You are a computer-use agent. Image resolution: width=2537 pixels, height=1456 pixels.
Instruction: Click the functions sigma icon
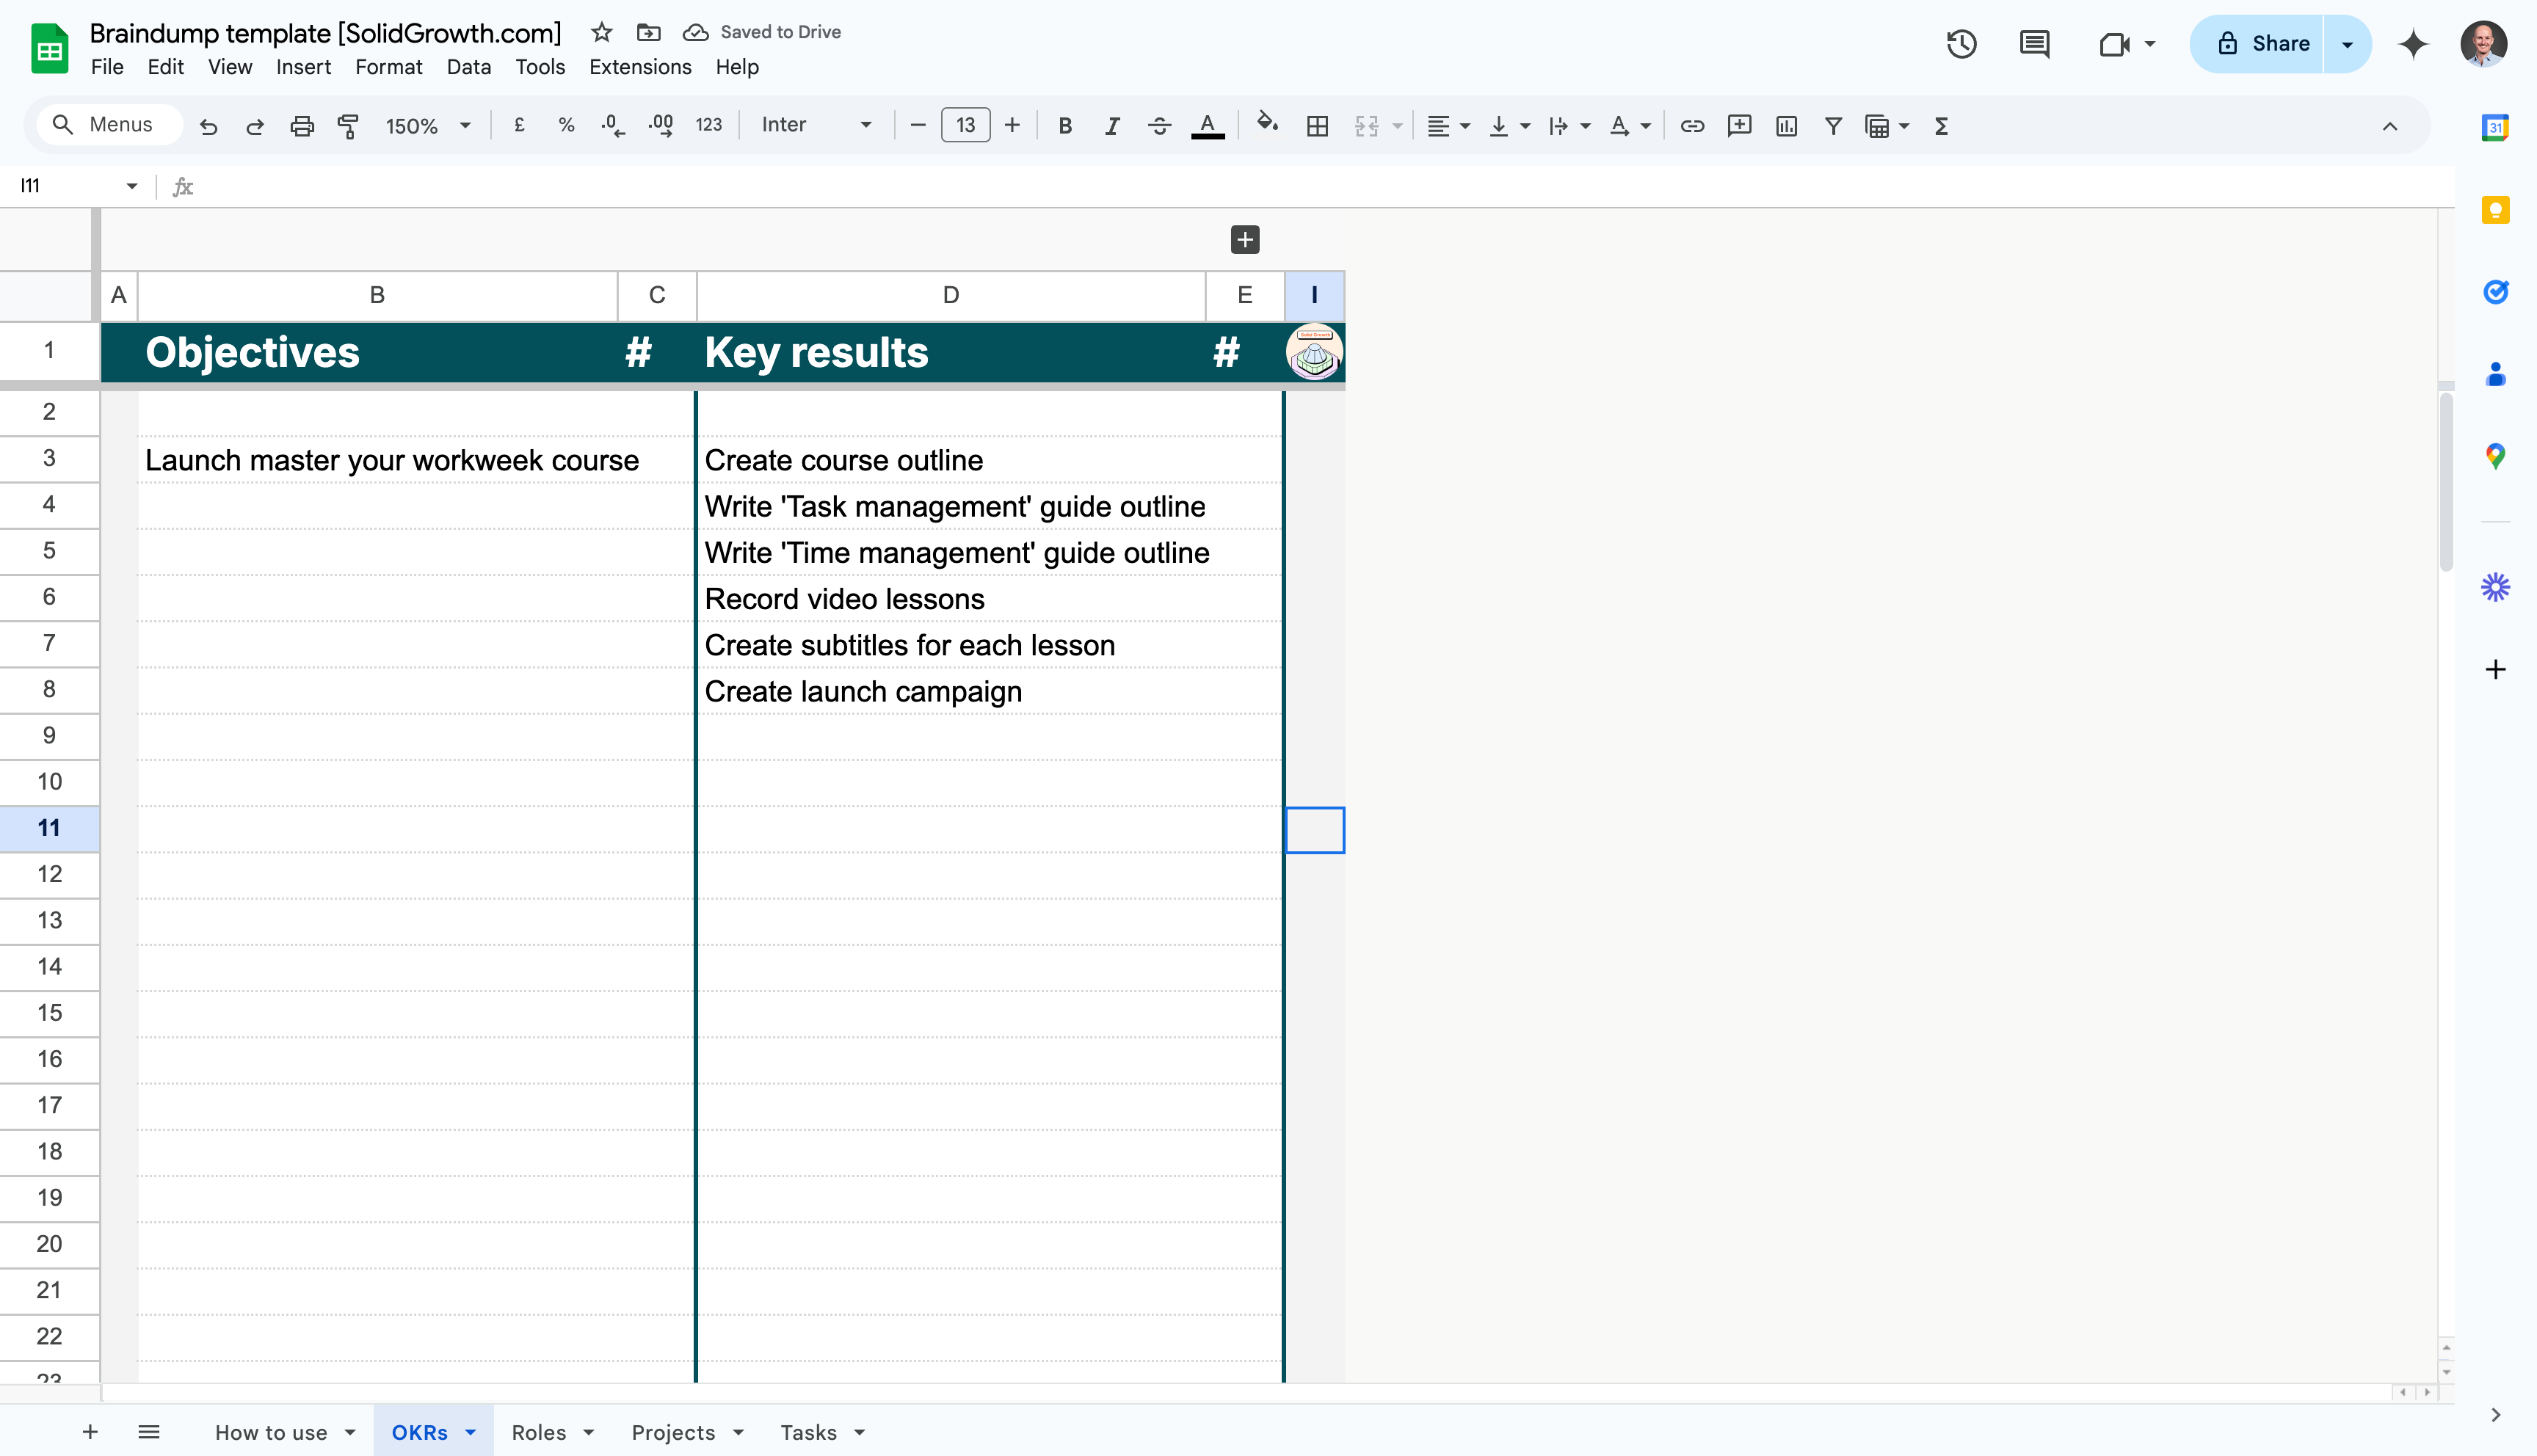1941,126
